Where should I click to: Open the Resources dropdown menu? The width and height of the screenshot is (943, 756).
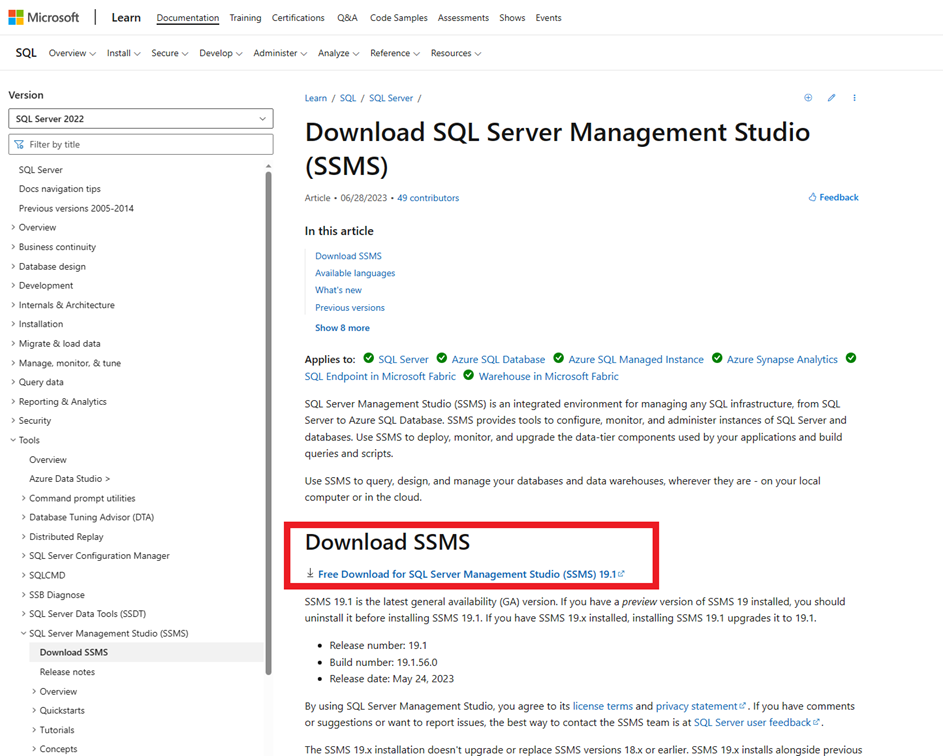click(x=456, y=53)
